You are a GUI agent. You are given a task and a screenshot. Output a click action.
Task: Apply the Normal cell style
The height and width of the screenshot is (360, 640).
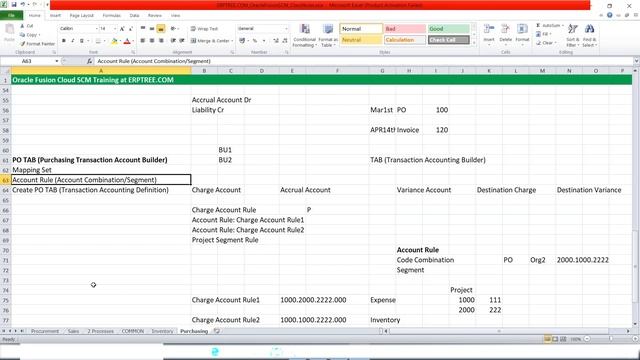361,29
